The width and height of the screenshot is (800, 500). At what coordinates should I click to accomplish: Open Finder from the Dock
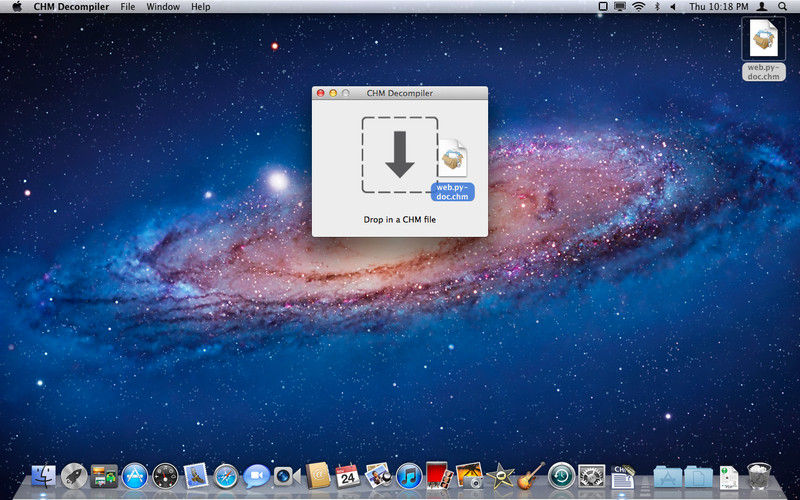point(44,476)
